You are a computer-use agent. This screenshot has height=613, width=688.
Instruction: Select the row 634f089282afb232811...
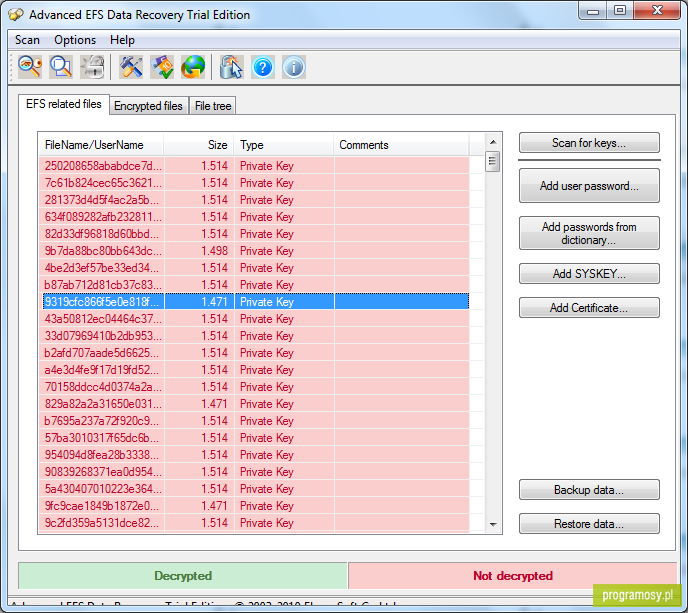[x=256, y=217]
